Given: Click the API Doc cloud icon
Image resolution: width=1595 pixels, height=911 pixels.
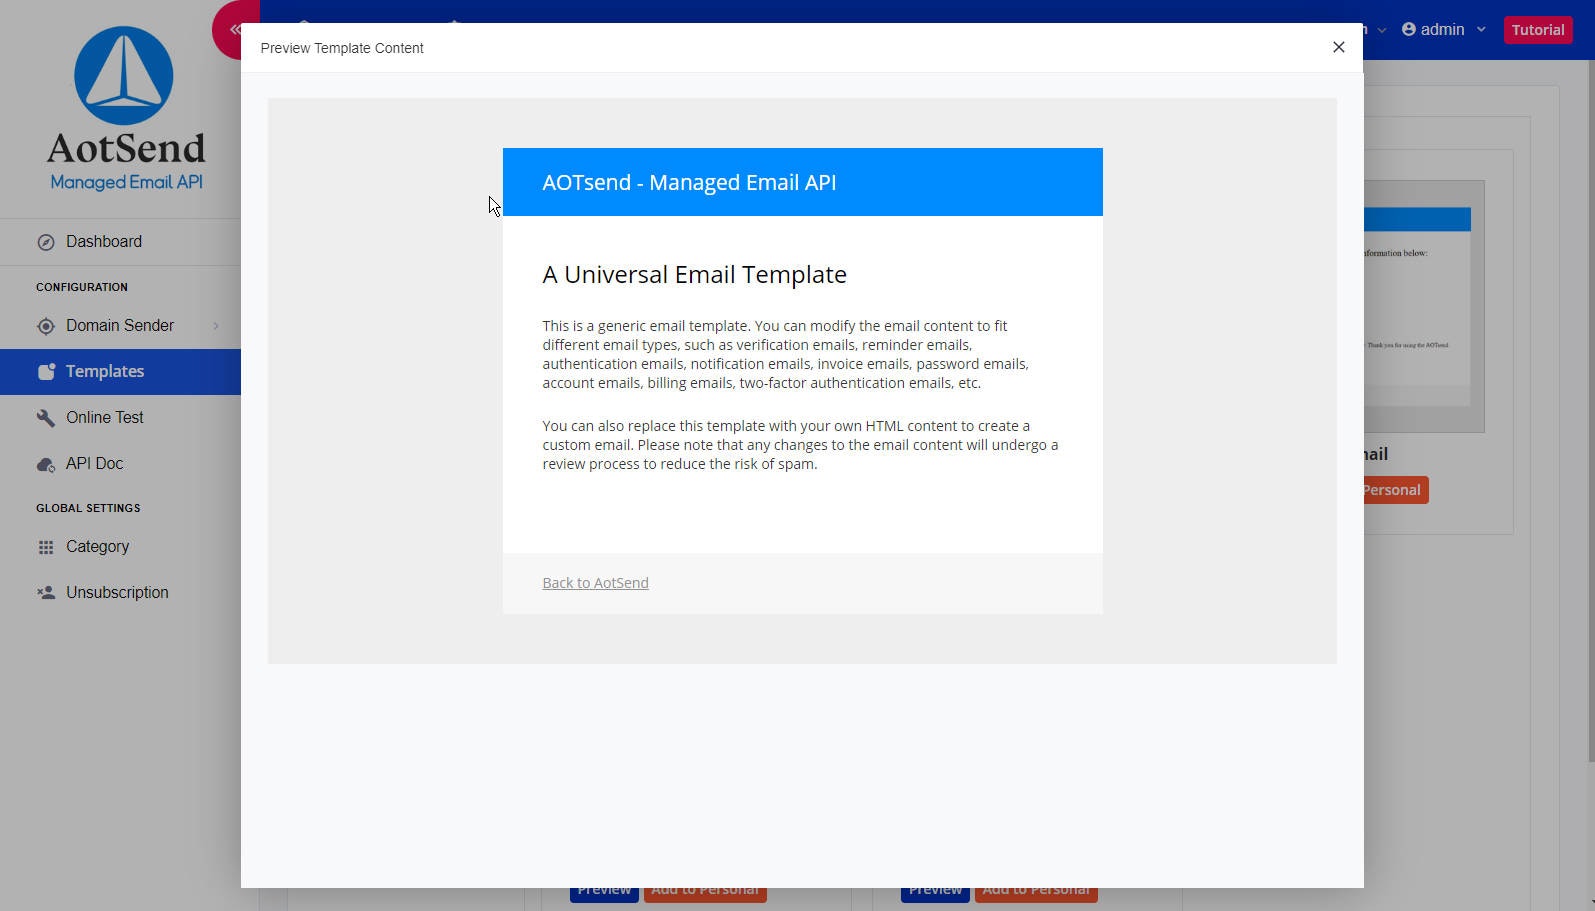Looking at the screenshot, I should 46,464.
